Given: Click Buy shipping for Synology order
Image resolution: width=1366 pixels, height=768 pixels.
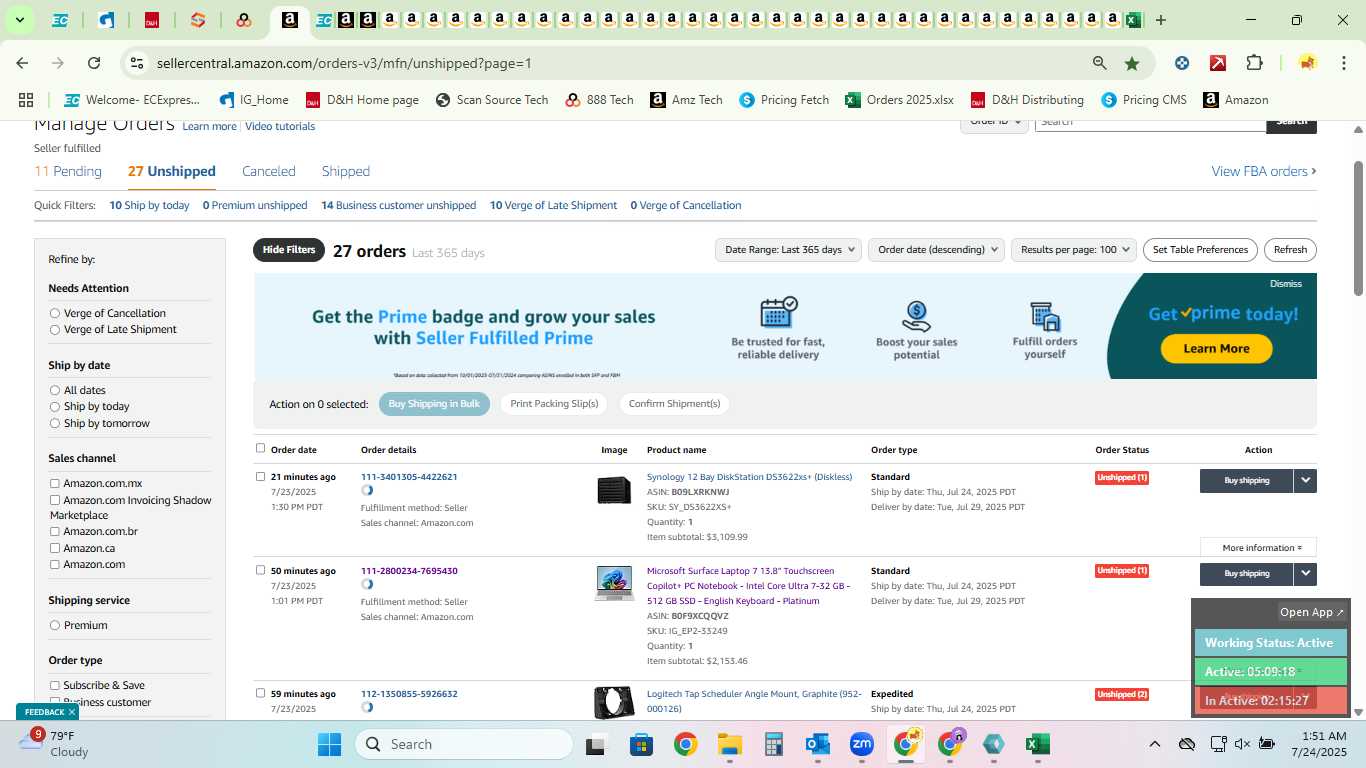Looking at the screenshot, I should [1246, 480].
